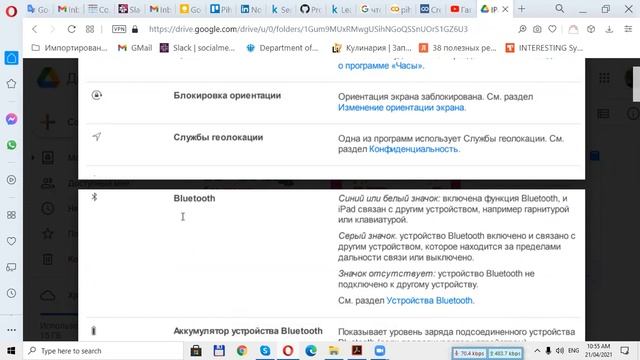
Task: Open the 38 полезных ре... bookmark
Action: [458, 48]
